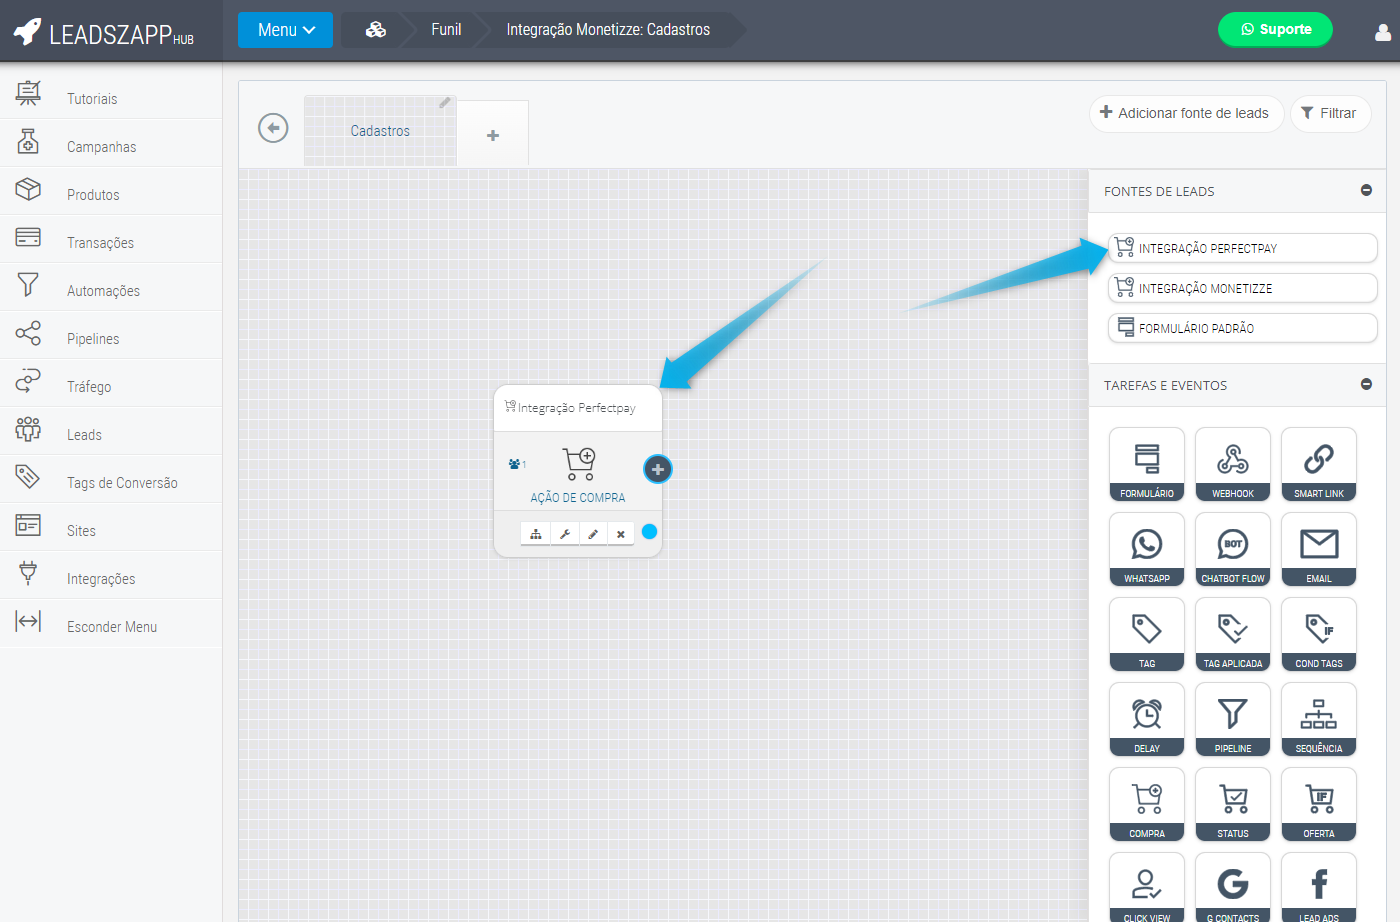Switch to the Cadastros tab
Image resolution: width=1400 pixels, height=922 pixels.
(380, 131)
